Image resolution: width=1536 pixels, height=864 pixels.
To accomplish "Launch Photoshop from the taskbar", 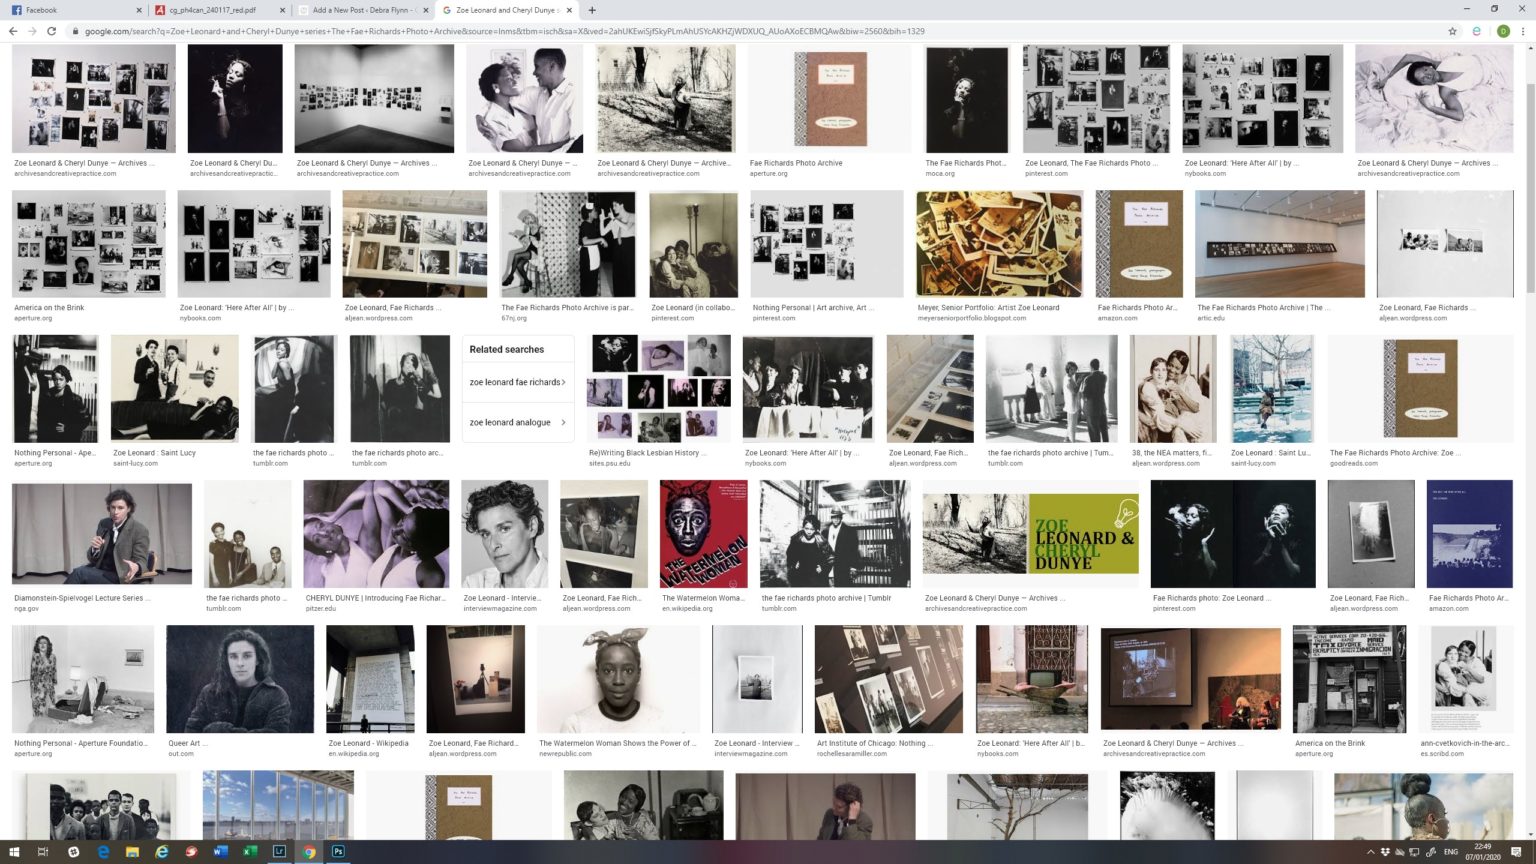I will point(339,852).
